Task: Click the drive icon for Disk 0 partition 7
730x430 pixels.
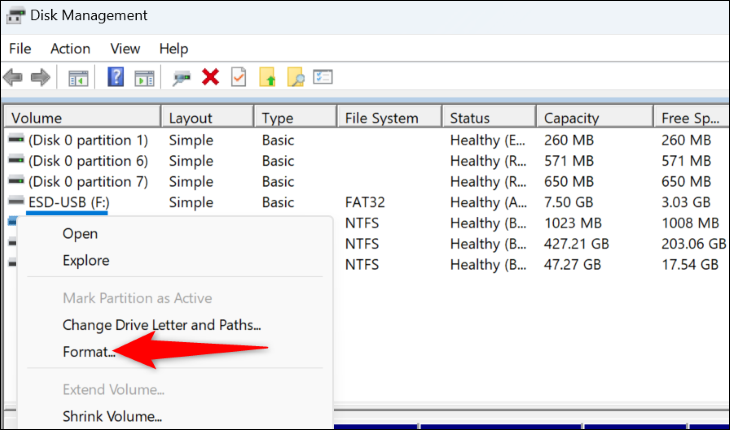Action: [16, 181]
